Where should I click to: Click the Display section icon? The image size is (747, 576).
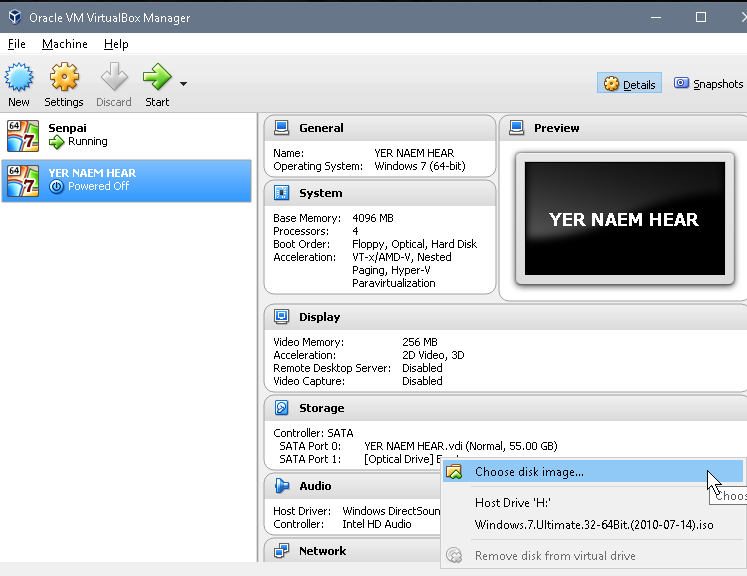282,317
